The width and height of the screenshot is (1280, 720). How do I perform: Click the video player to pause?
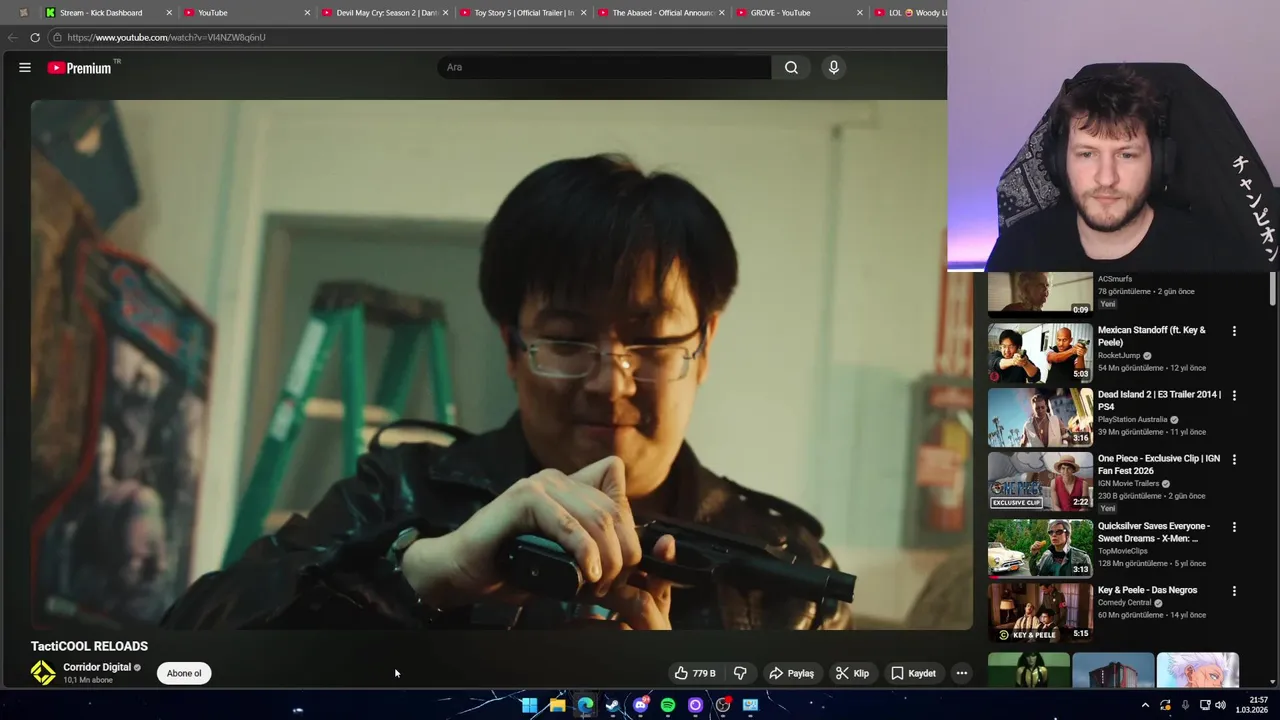501,365
